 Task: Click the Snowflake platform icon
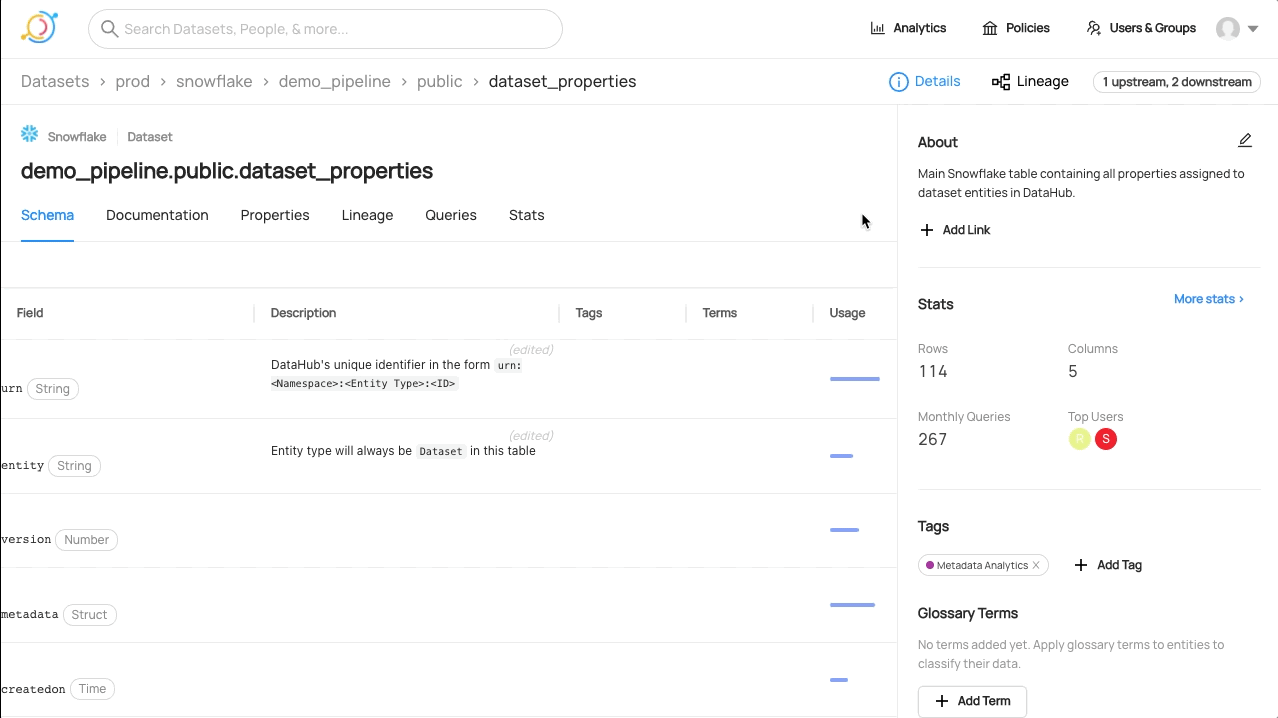(x=30, y=135)
